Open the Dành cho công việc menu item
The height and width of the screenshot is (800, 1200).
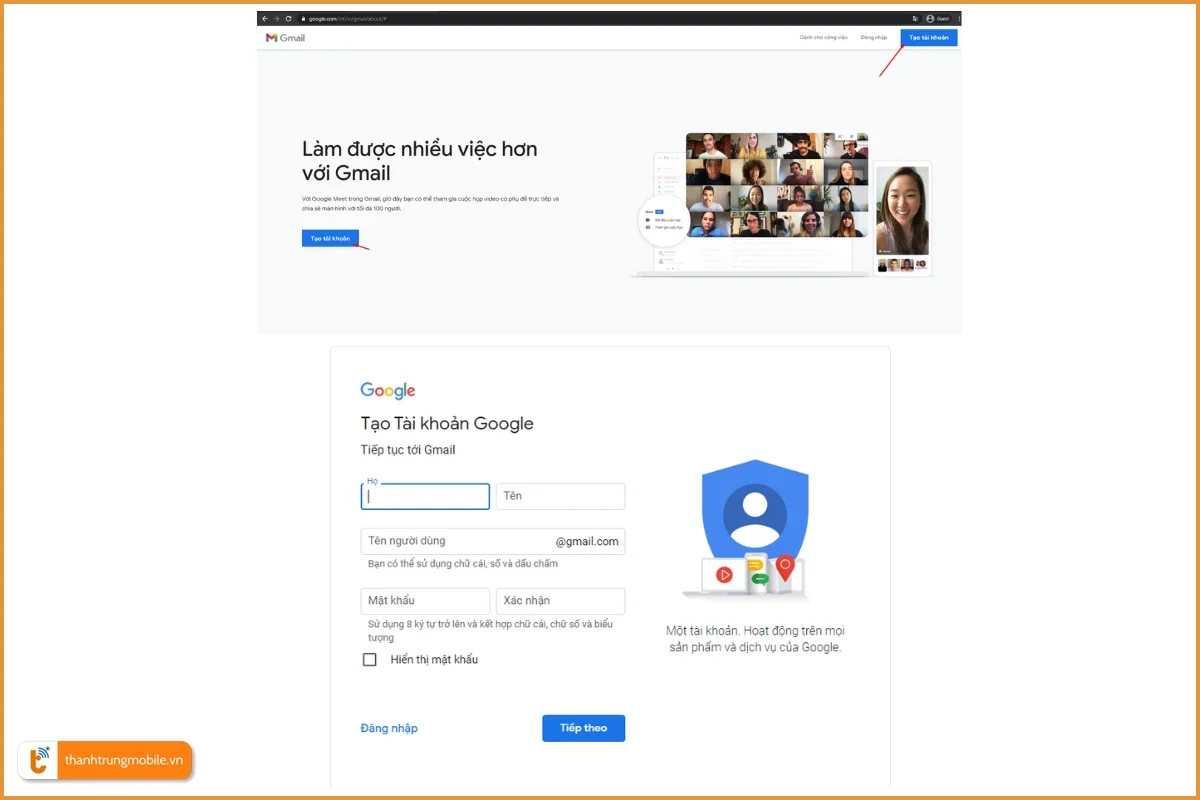[822, 36]
